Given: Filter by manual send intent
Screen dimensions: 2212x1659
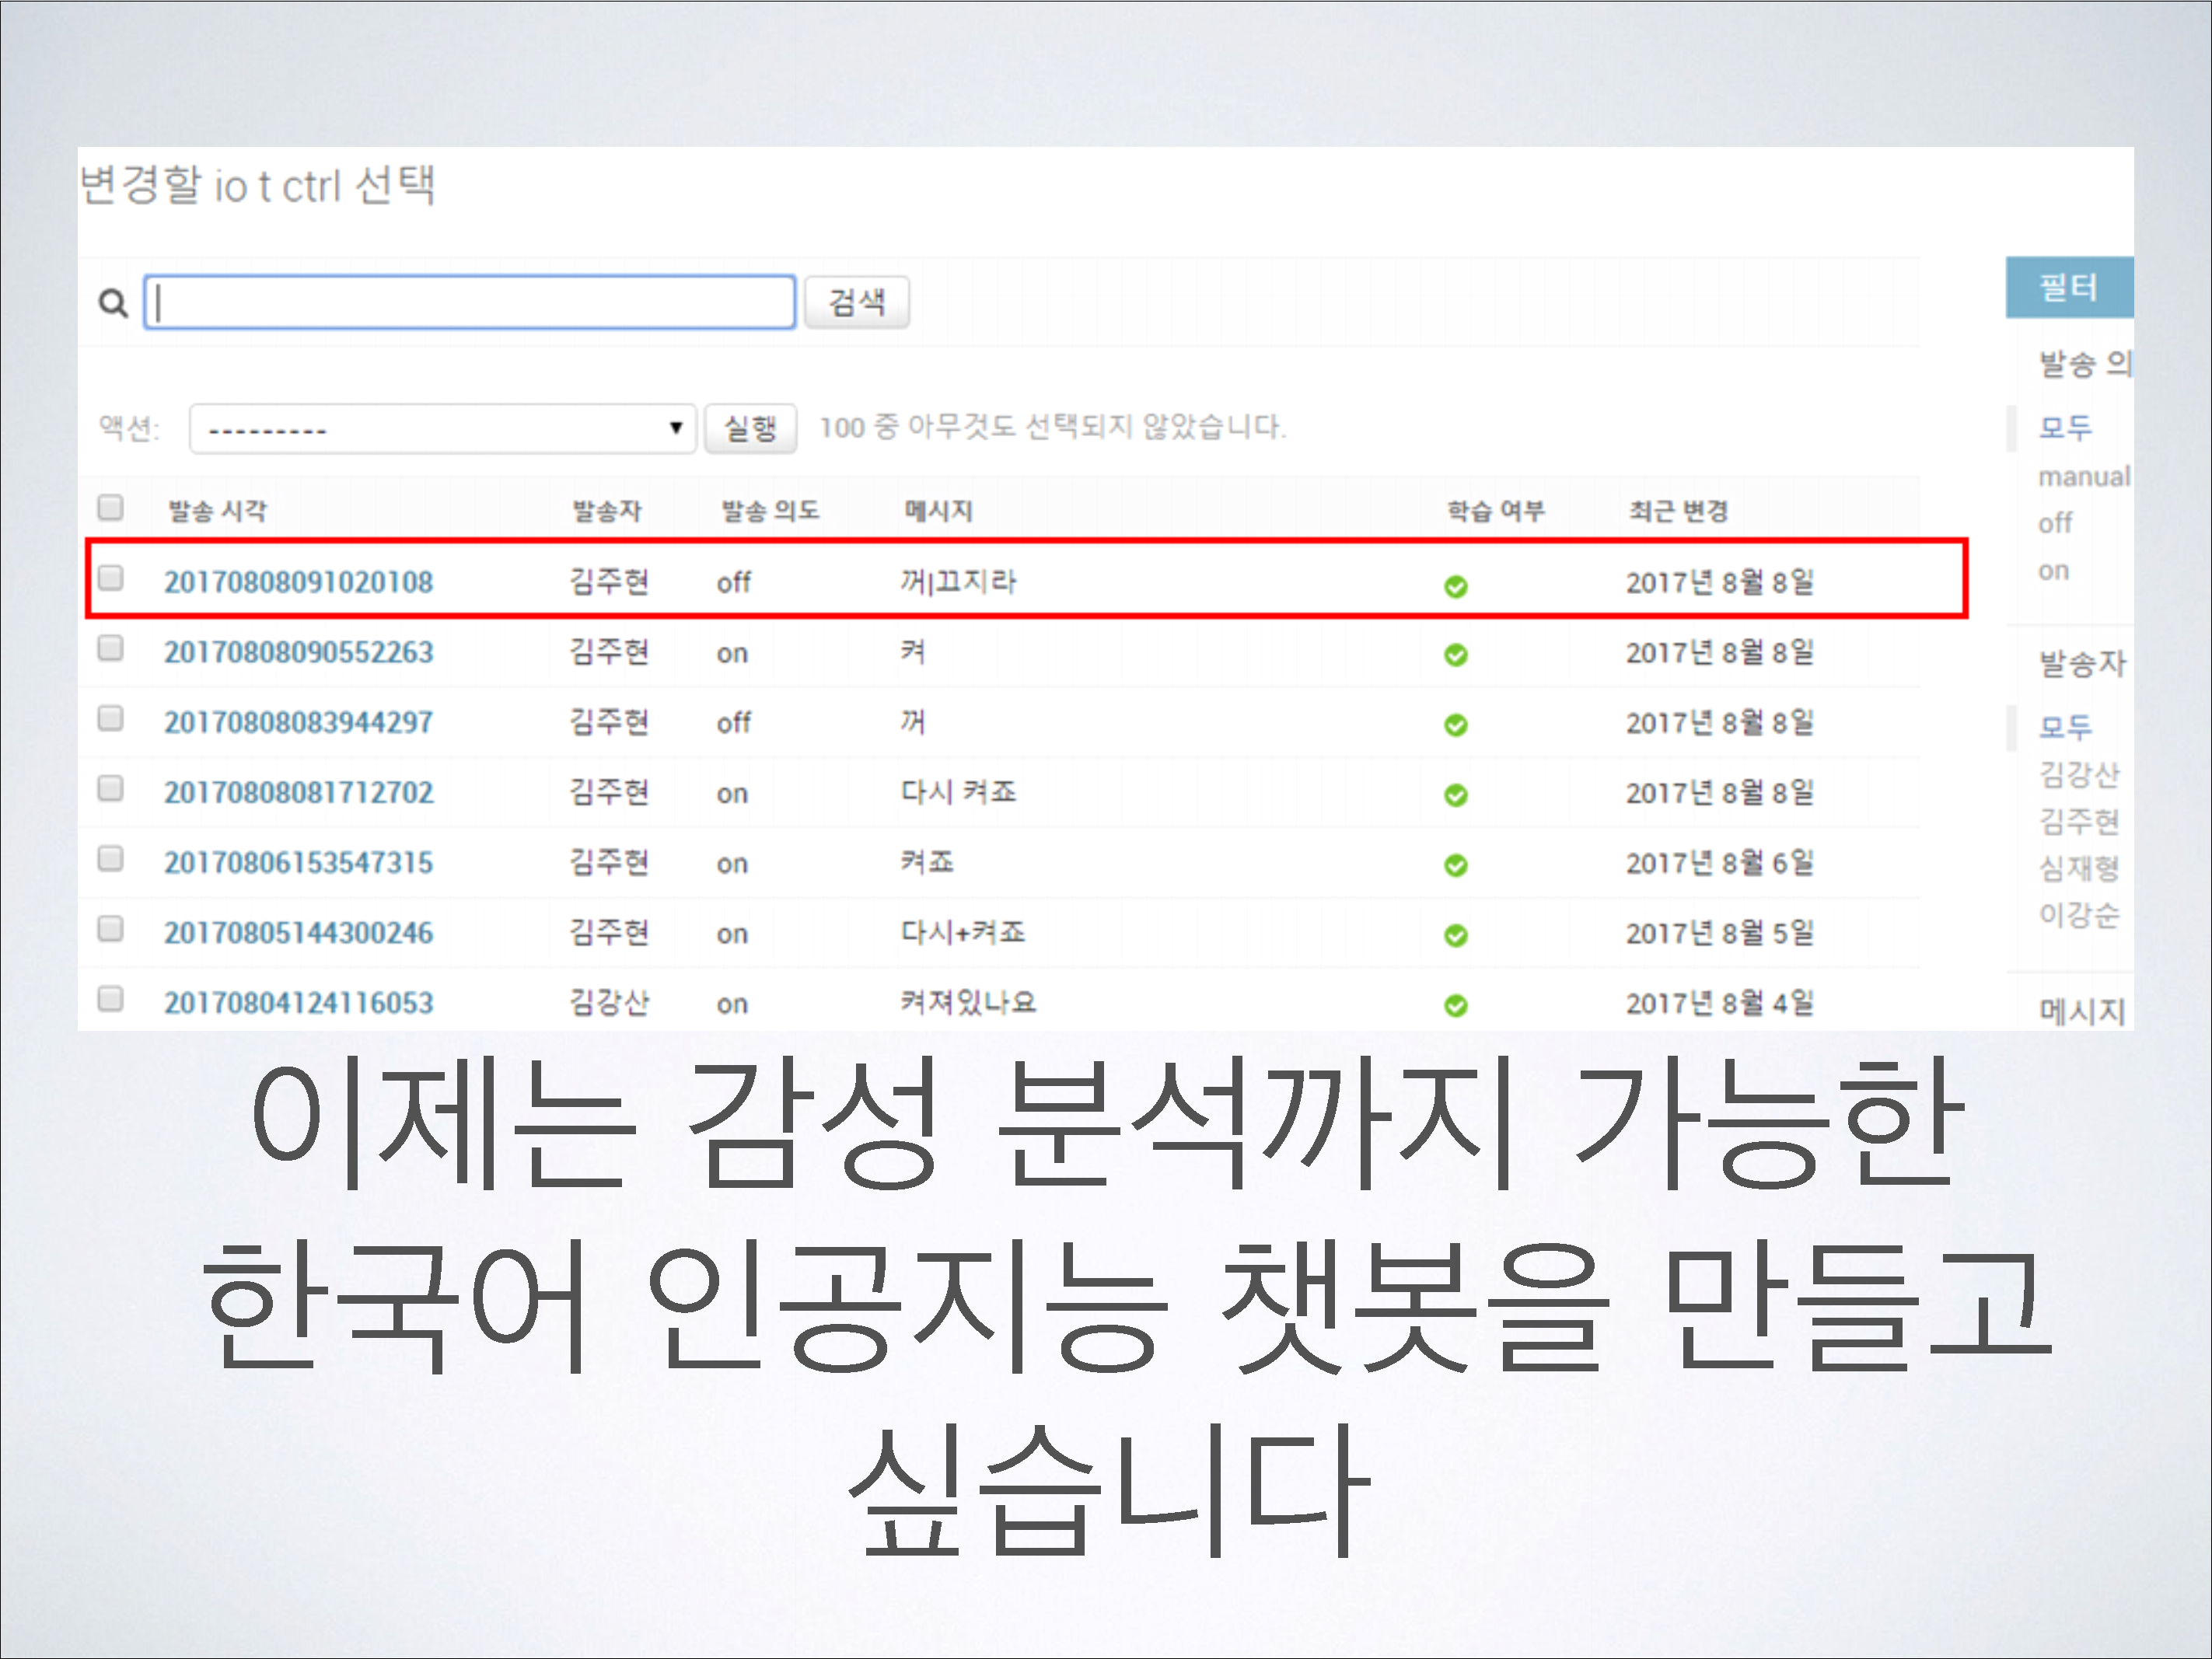Looking at the screenshot, I should (2083, 477).
